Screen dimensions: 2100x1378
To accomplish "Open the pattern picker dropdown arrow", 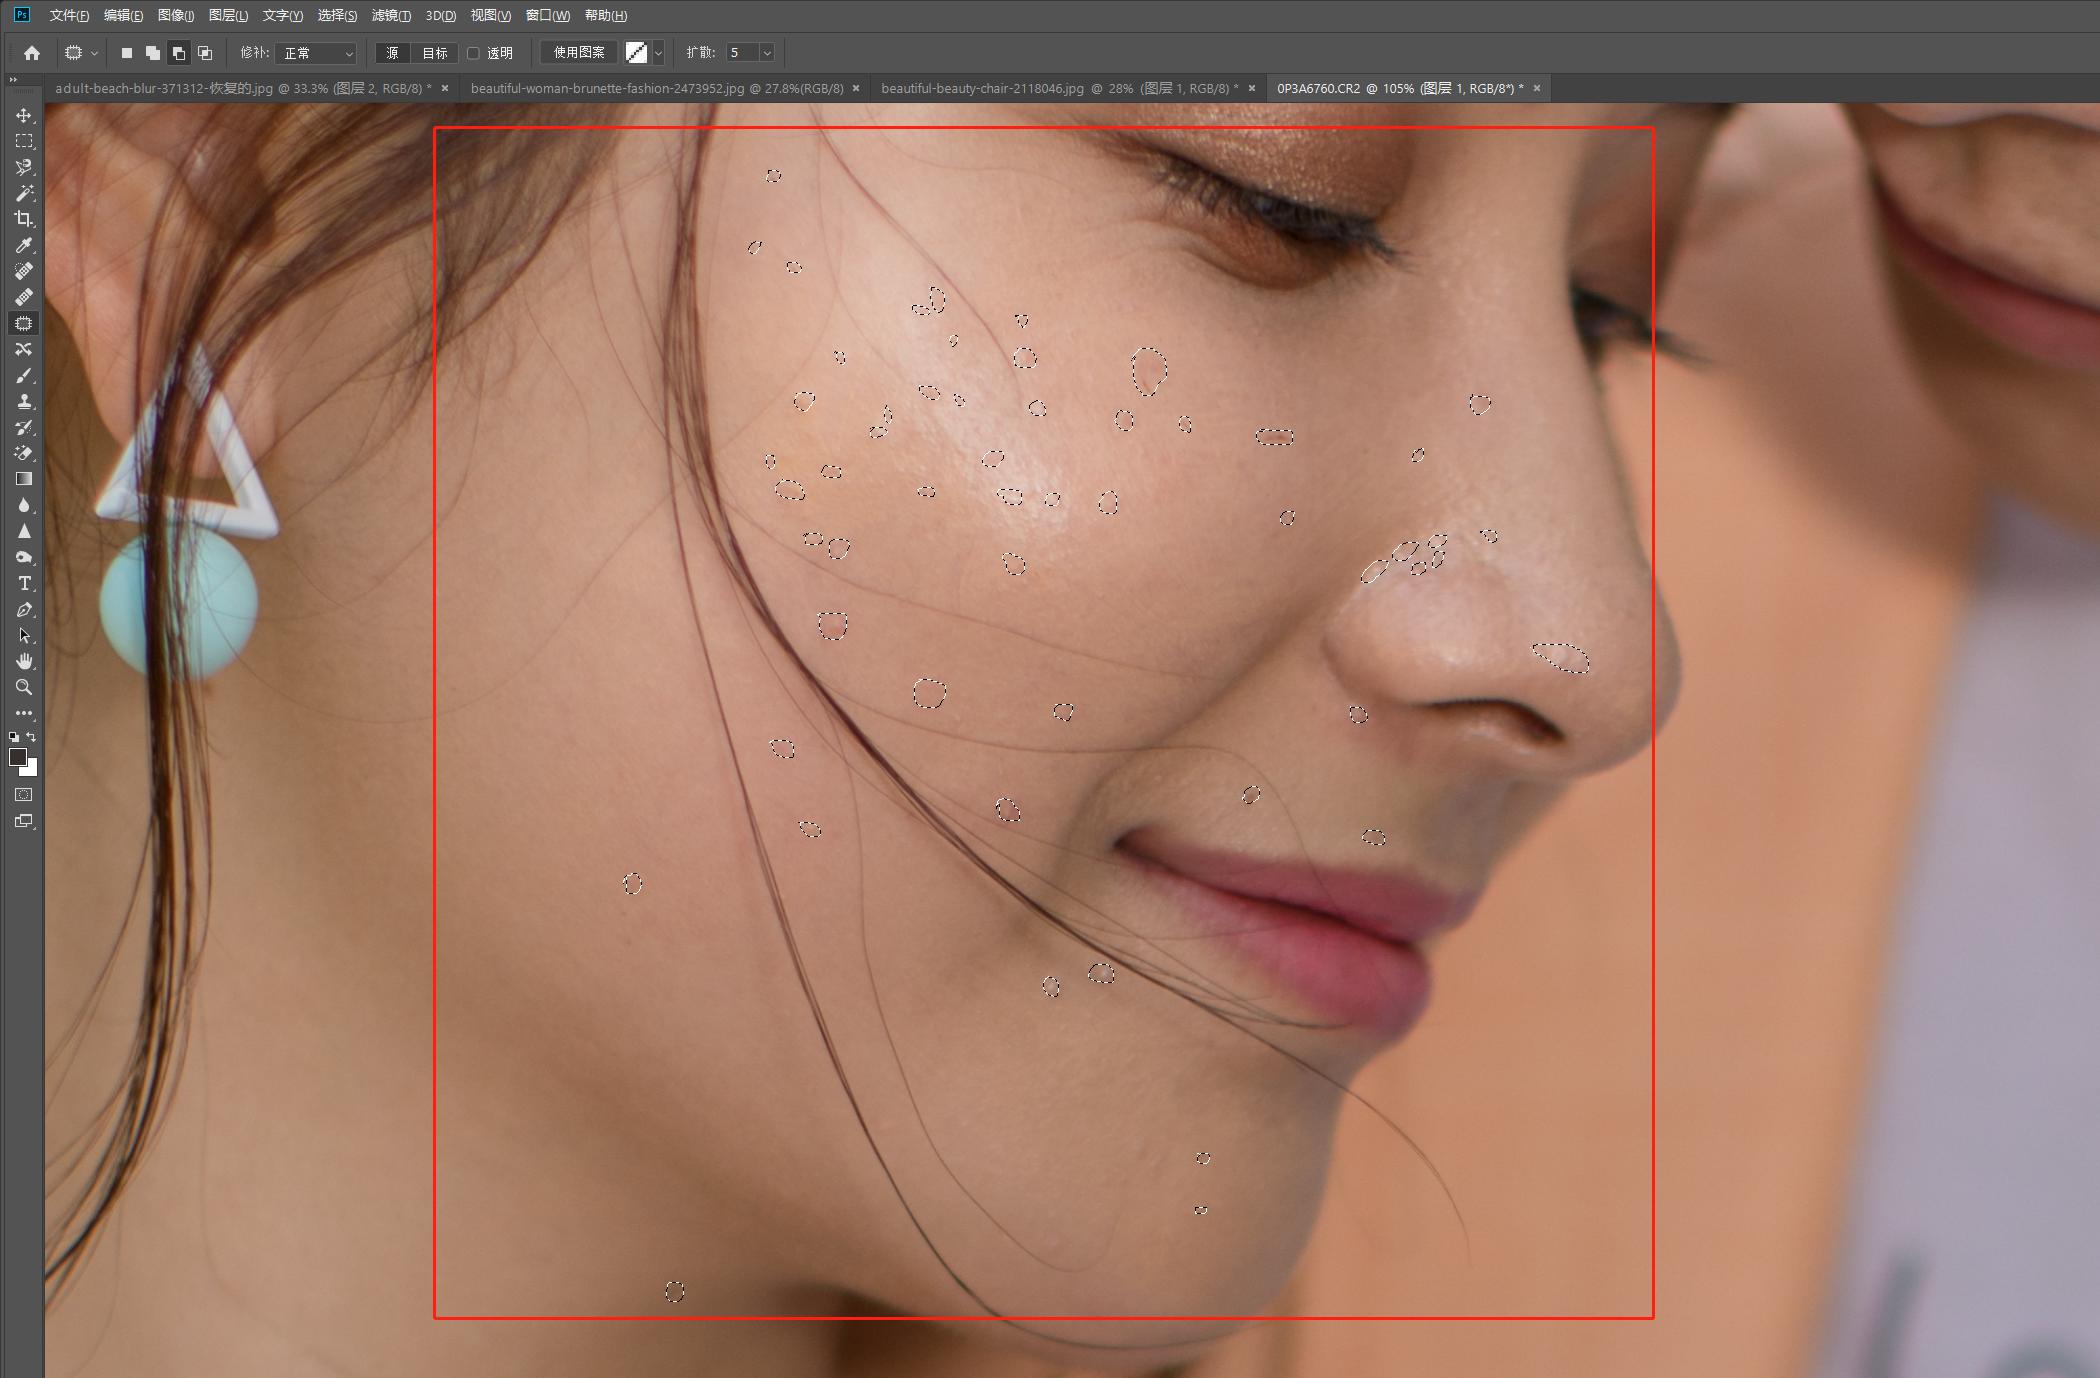I will (x=658, y=53).
